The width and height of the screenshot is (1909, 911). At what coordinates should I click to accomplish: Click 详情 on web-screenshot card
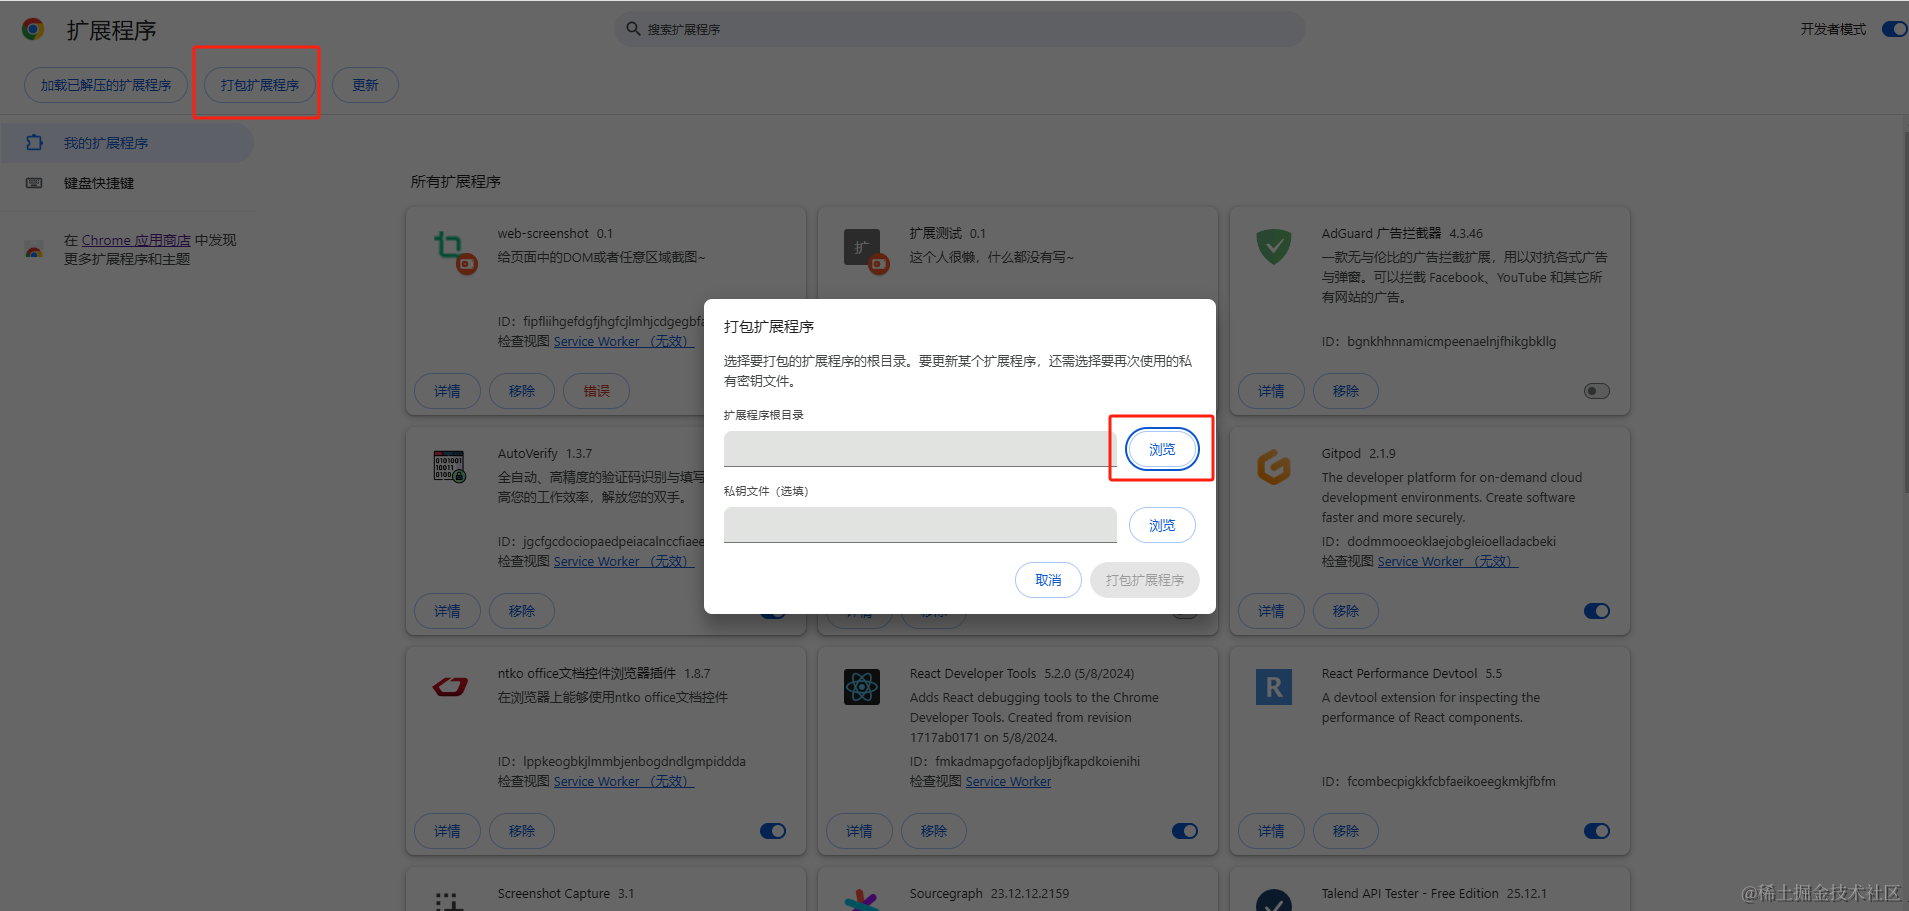click(x=448, y=391)
